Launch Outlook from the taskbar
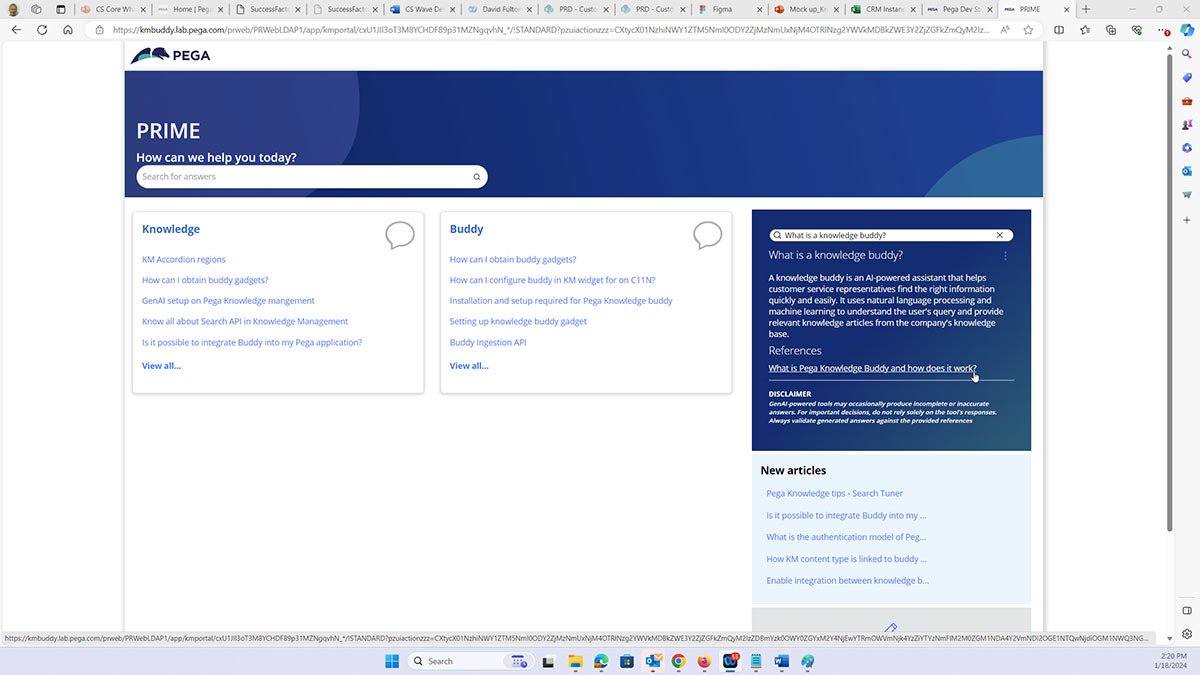1200x675 pixels. [x=653, y=661]
